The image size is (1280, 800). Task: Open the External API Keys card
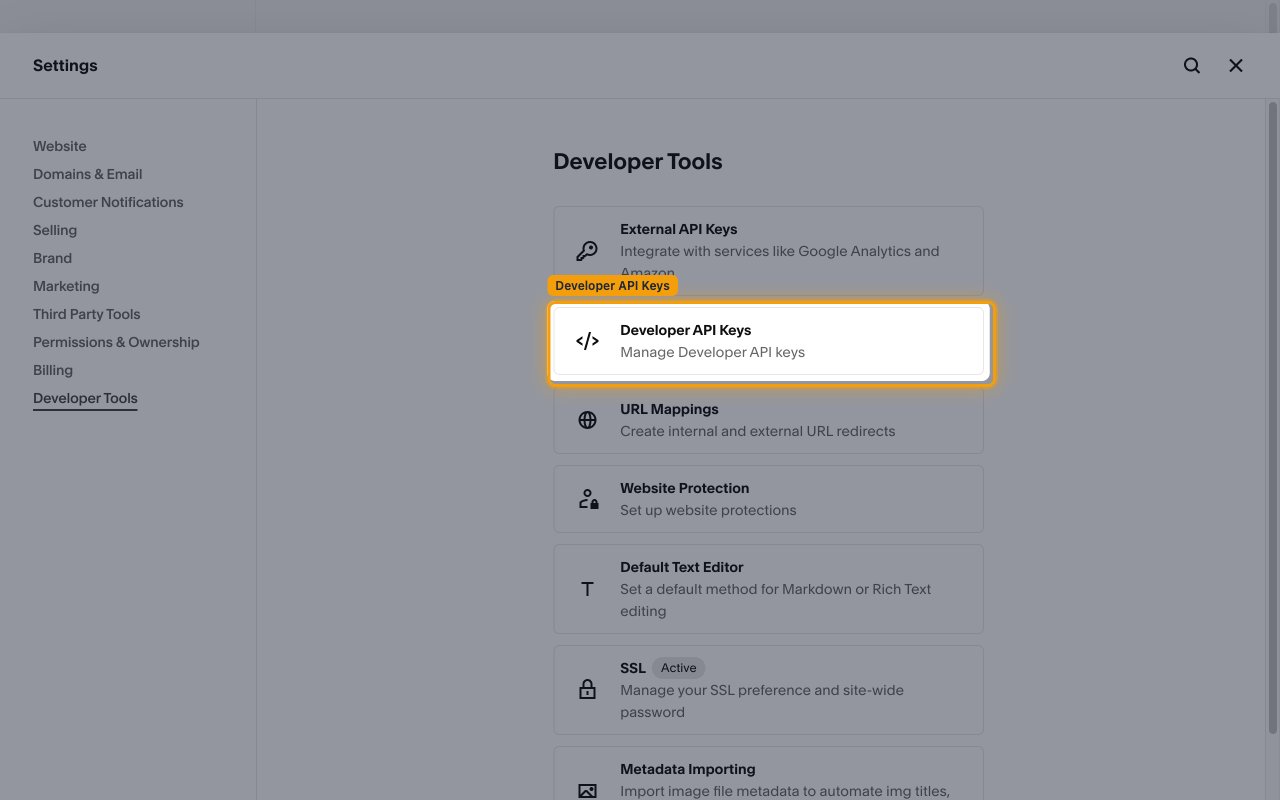[768, 251]
